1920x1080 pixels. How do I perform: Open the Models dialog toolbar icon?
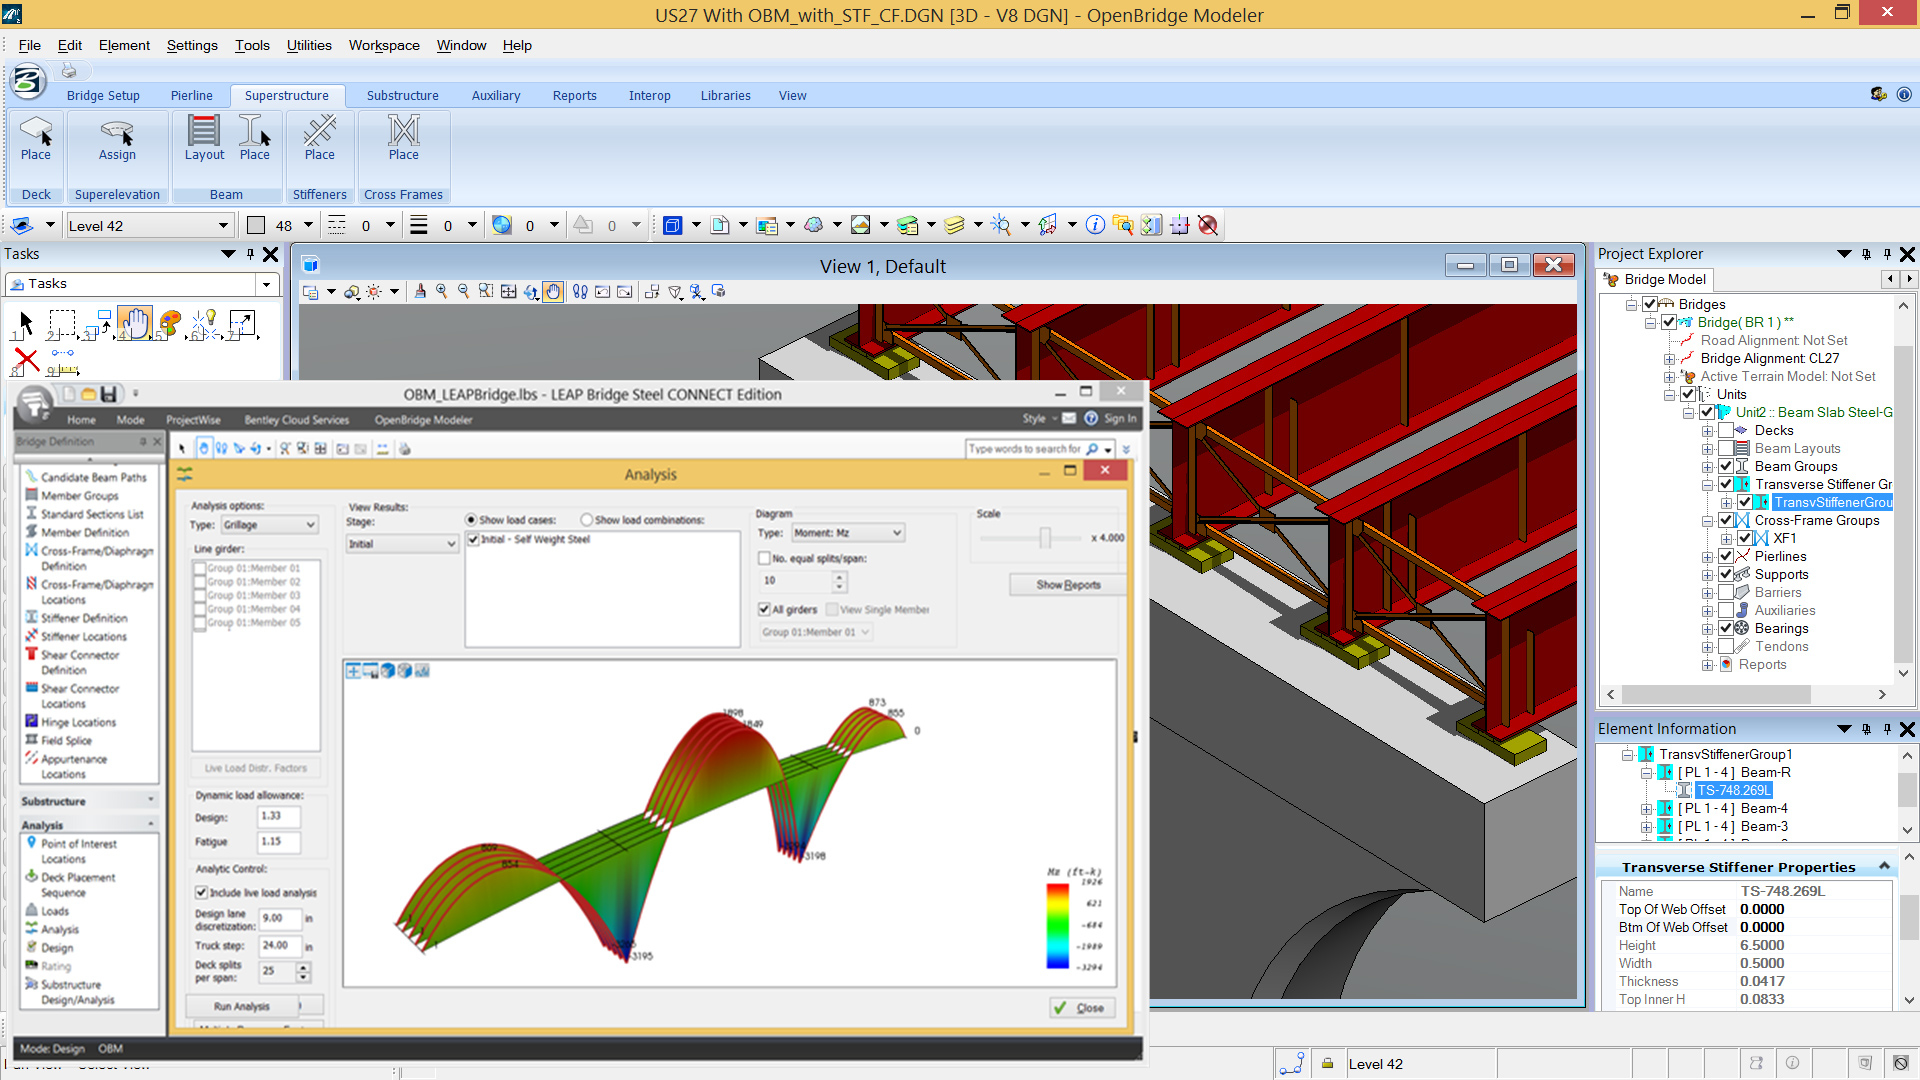coord(719,225)
